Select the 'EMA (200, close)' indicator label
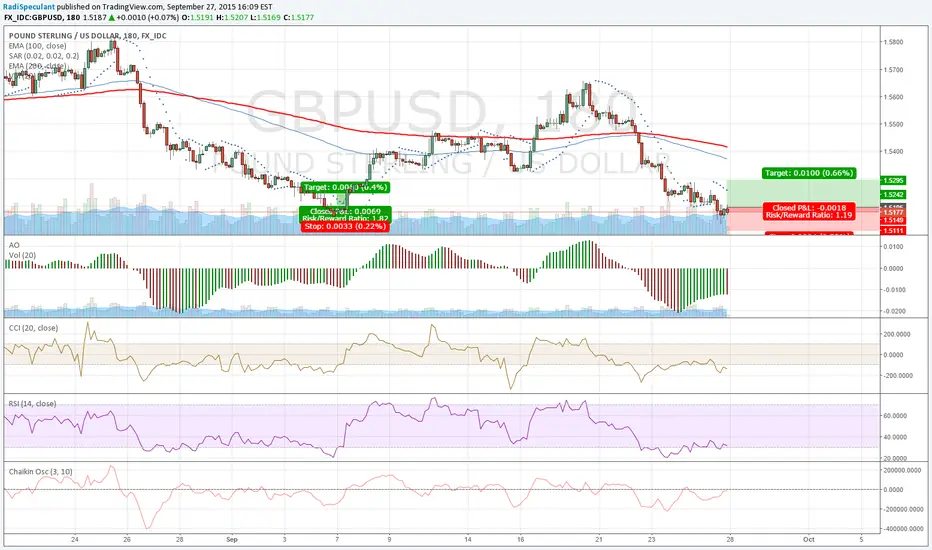The image size is (932, 550). (37, 66)
